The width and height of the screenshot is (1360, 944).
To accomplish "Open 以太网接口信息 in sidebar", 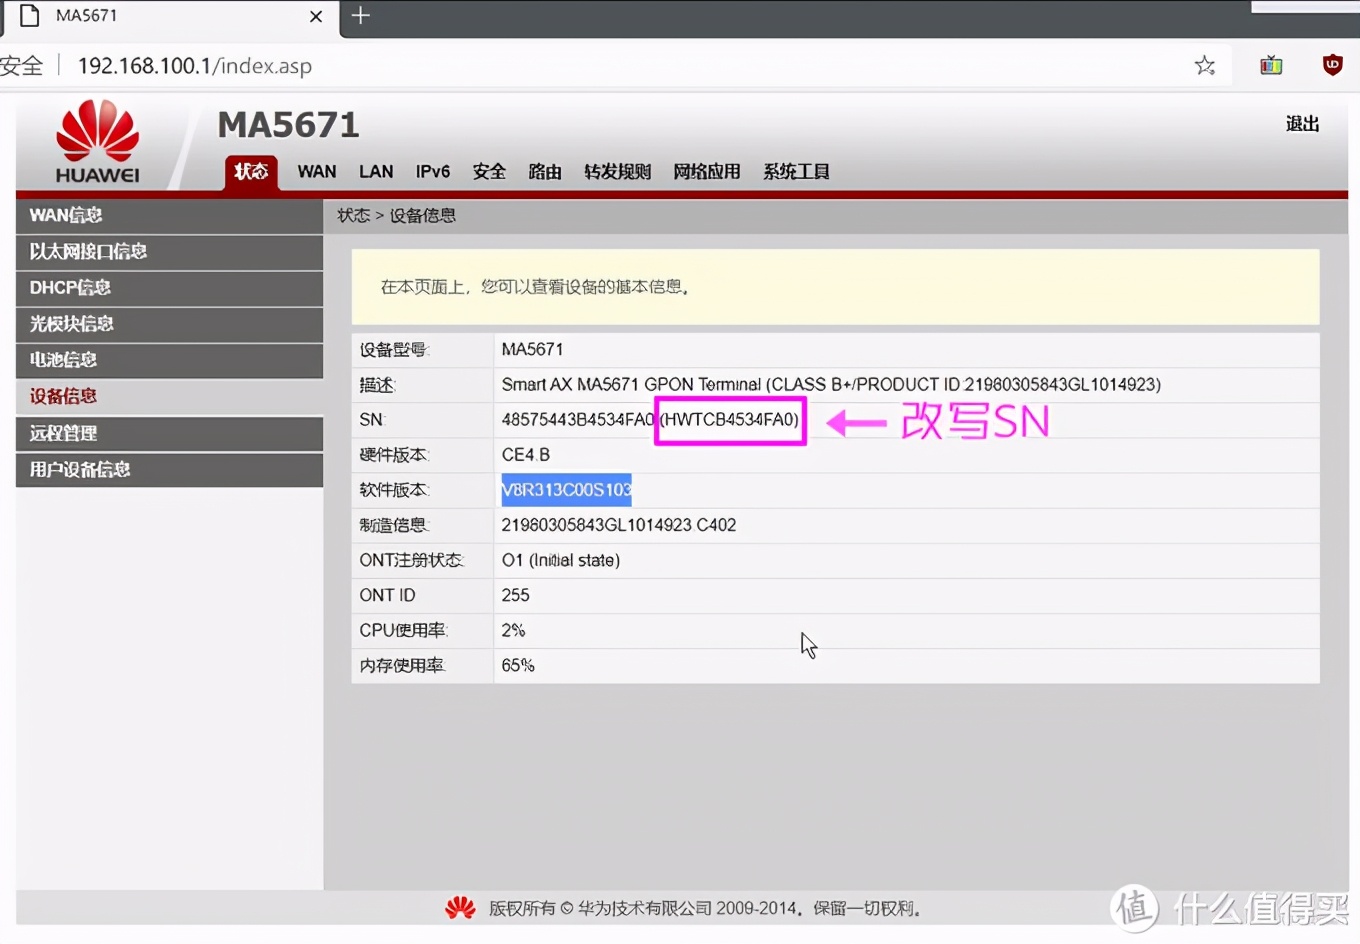I will (x=169, y=252).
